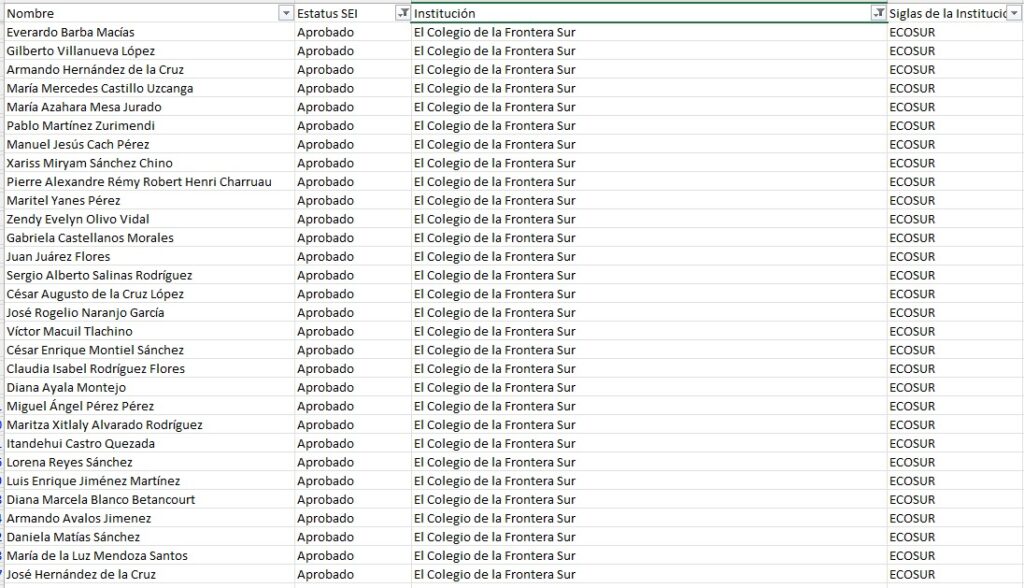Select Aprobado status for Juan Juárez Flores
The width and height of the screenshot is (1024, 588).
[x=325, y=257]
